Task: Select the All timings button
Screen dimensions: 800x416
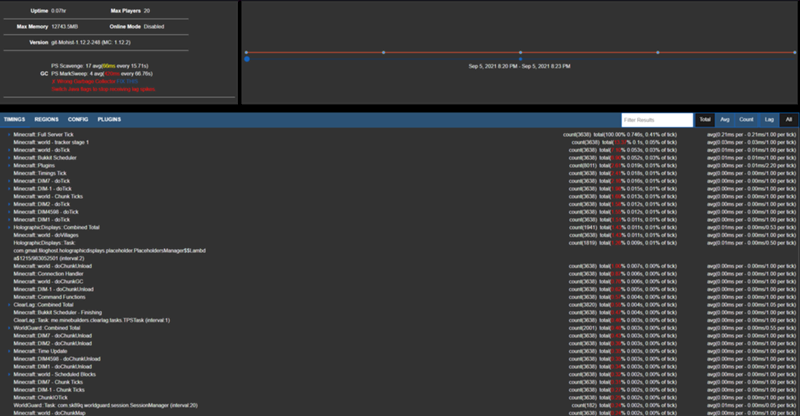Action: 788,119
